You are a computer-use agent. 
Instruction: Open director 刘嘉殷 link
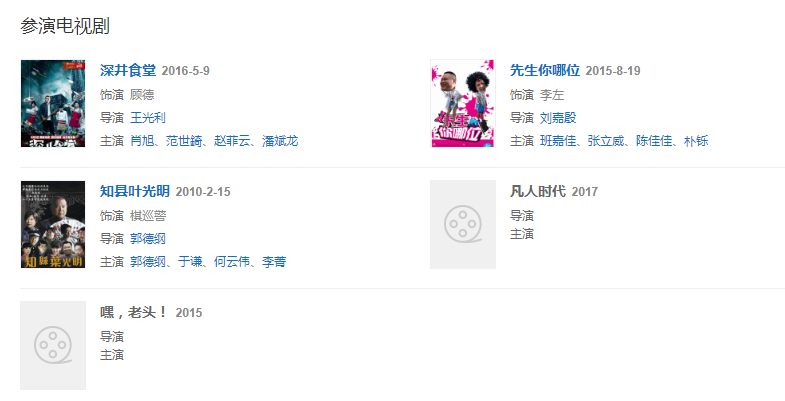coord(558,118)
